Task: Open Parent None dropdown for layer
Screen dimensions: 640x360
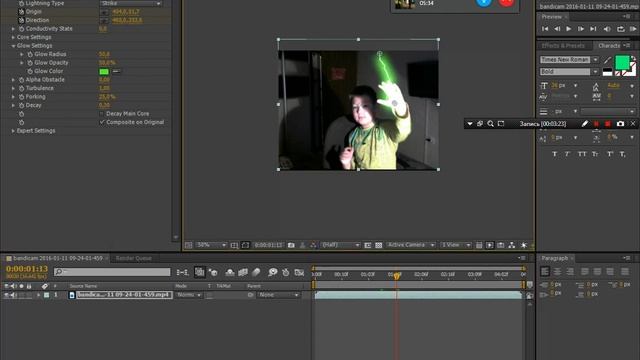Action: pos(278,295)
